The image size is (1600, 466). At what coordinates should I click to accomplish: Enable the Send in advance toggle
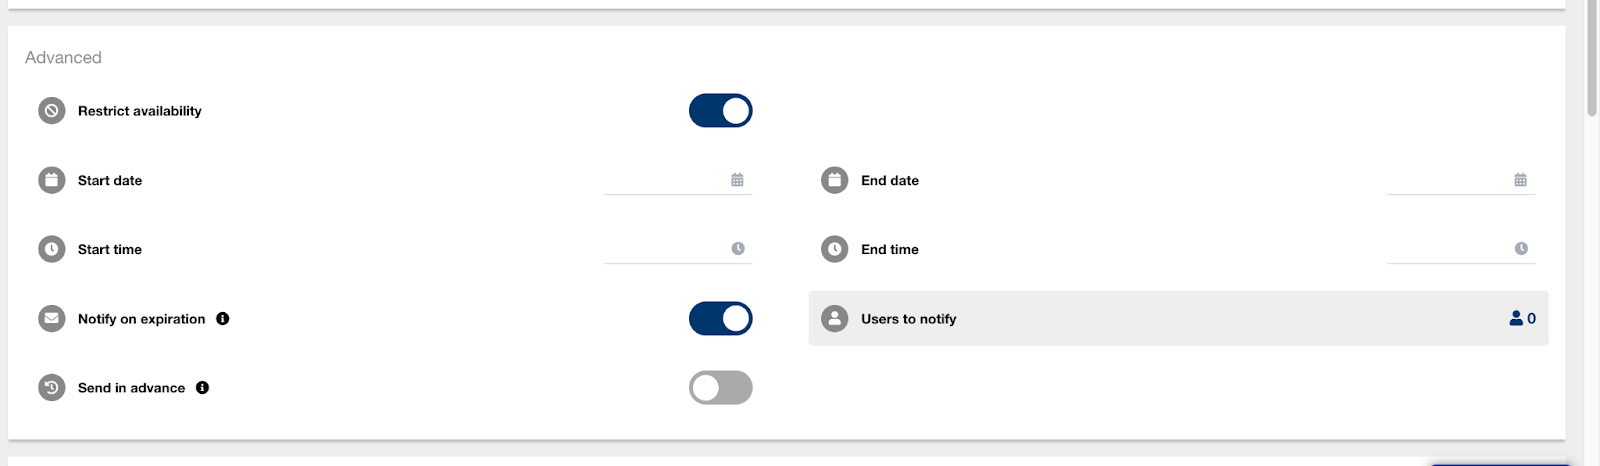pos(720,388)
